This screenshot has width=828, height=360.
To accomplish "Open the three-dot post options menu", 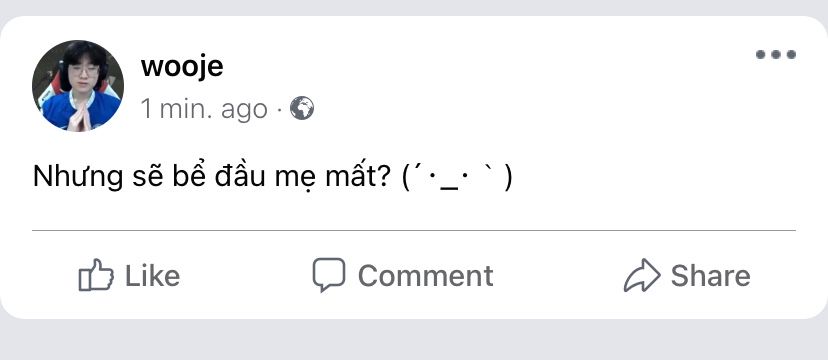I will [776, 54].
